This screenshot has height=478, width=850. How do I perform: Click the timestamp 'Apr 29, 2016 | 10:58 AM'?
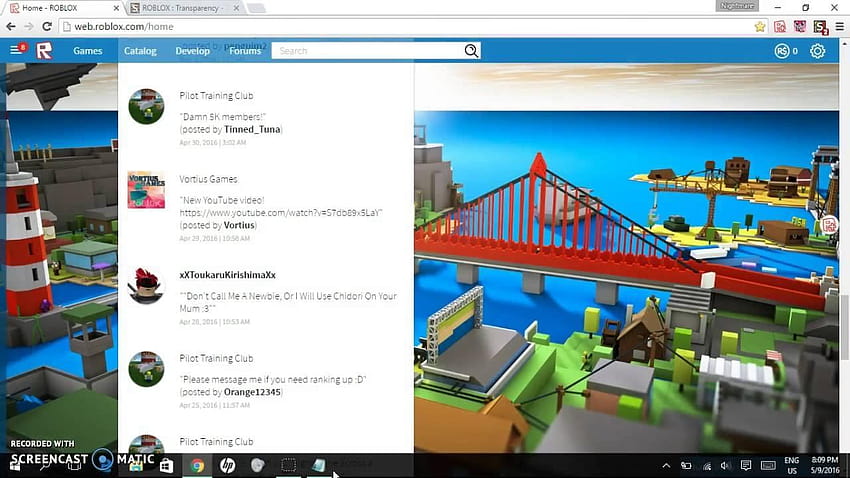(215, 238)
